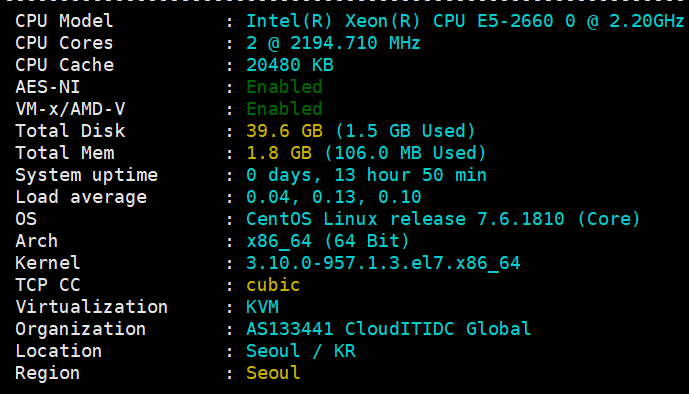689x394 pixels.
Task: Select the Intel(R) Xeon(R) CPU E5-2660 value
Action: (x=465, y=21)
